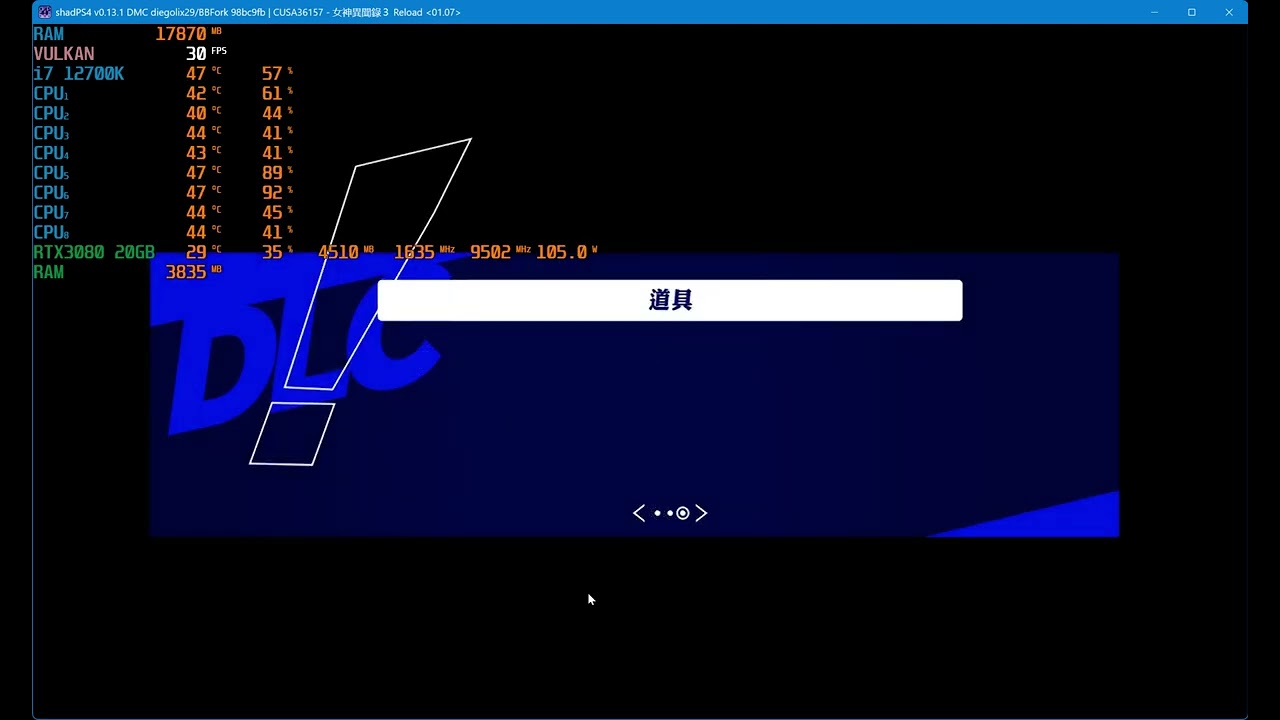This screenshot has width=1280, height=720.
Task: Click the 92 % load value beside CPU6
Action: [277, 193]
